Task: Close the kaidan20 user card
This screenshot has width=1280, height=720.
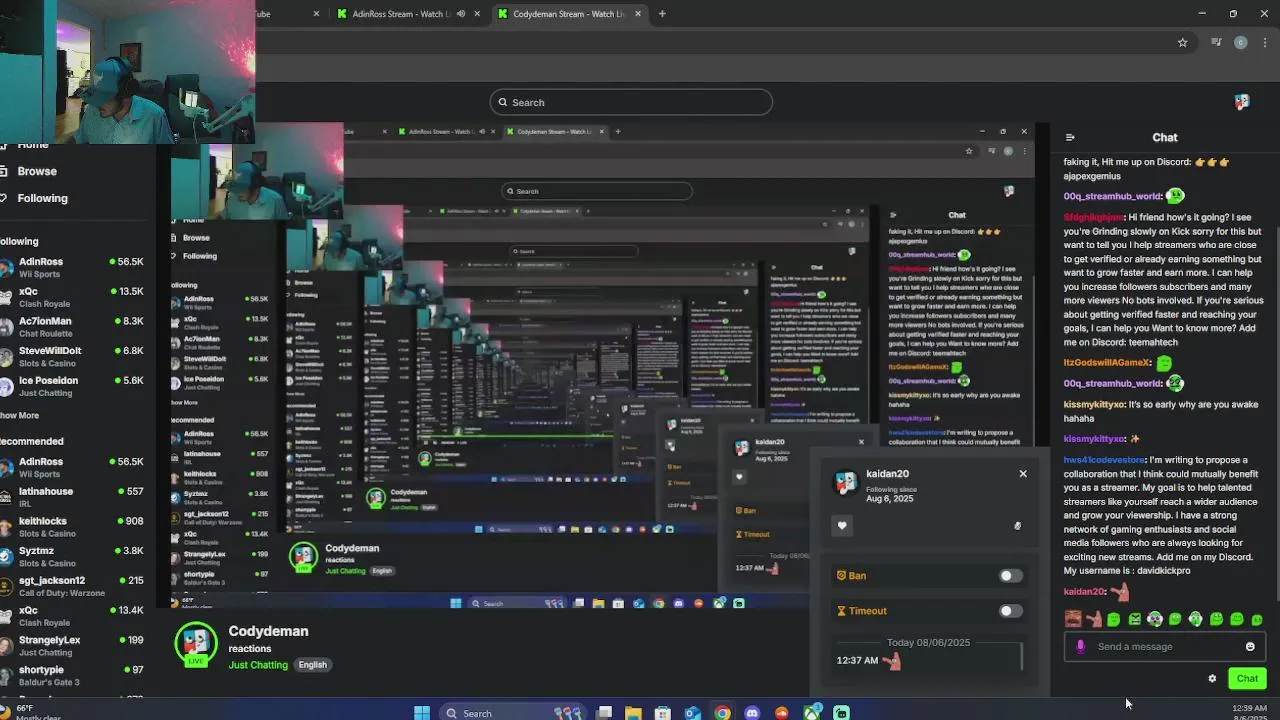Action: tap(1023, 474)
